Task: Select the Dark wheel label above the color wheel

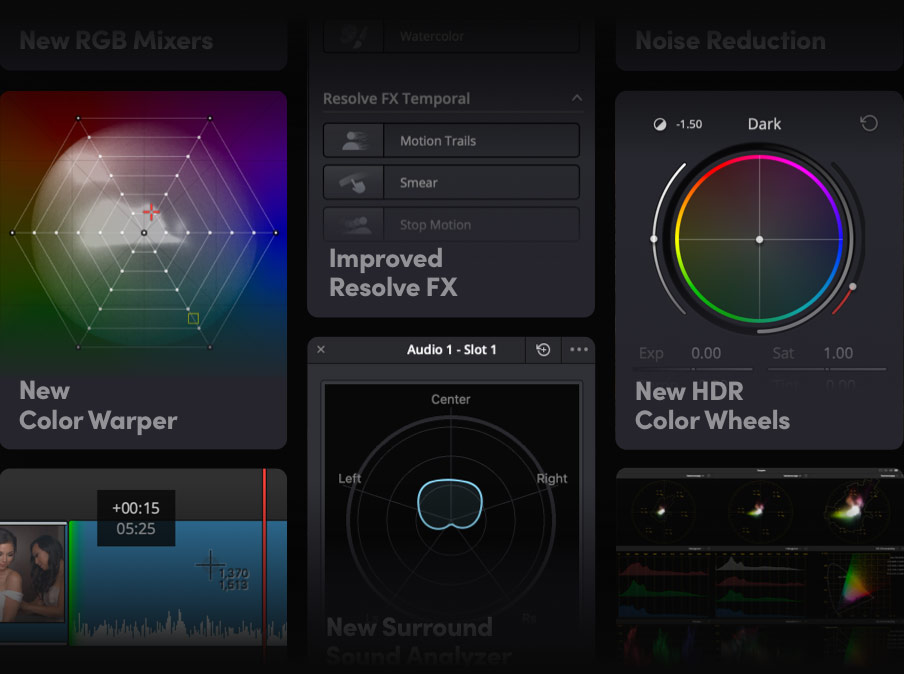Action: [763, 124]
